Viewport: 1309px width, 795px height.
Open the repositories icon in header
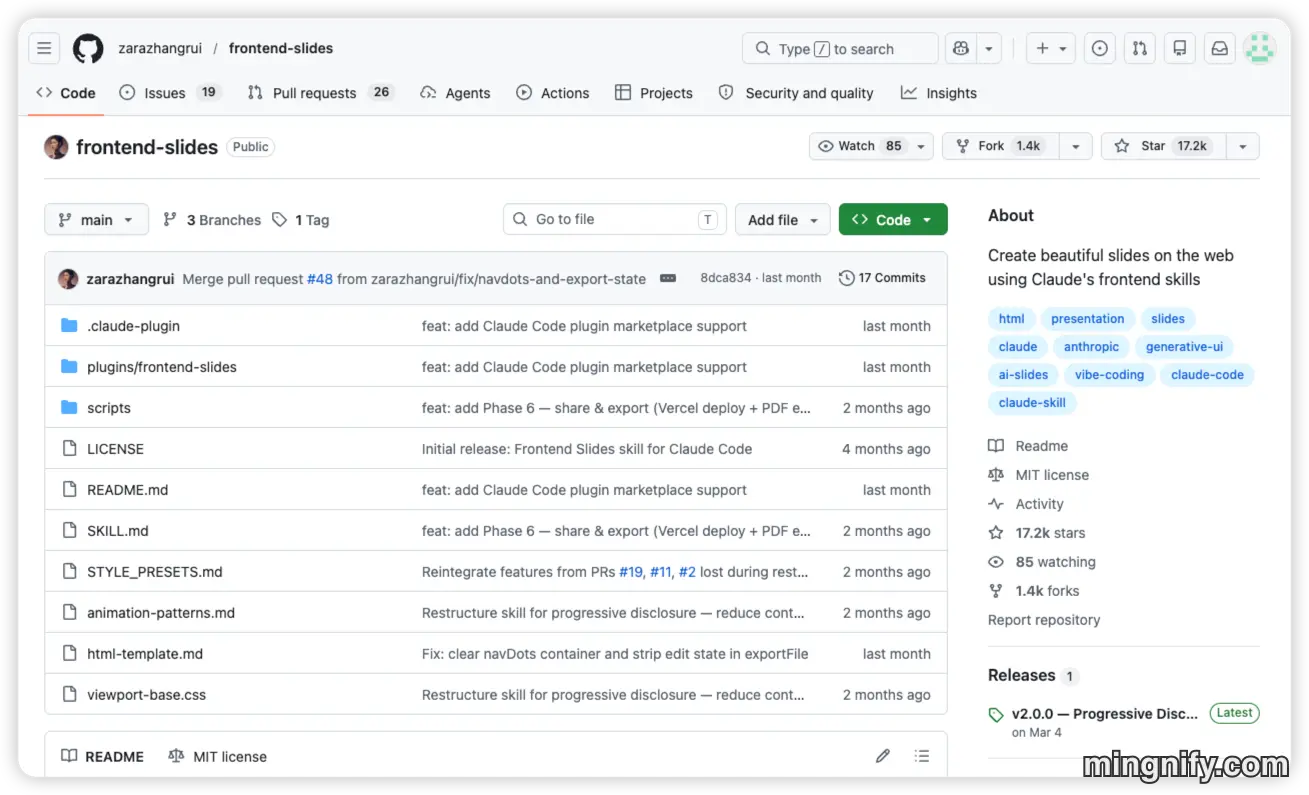coord(1180,48)
